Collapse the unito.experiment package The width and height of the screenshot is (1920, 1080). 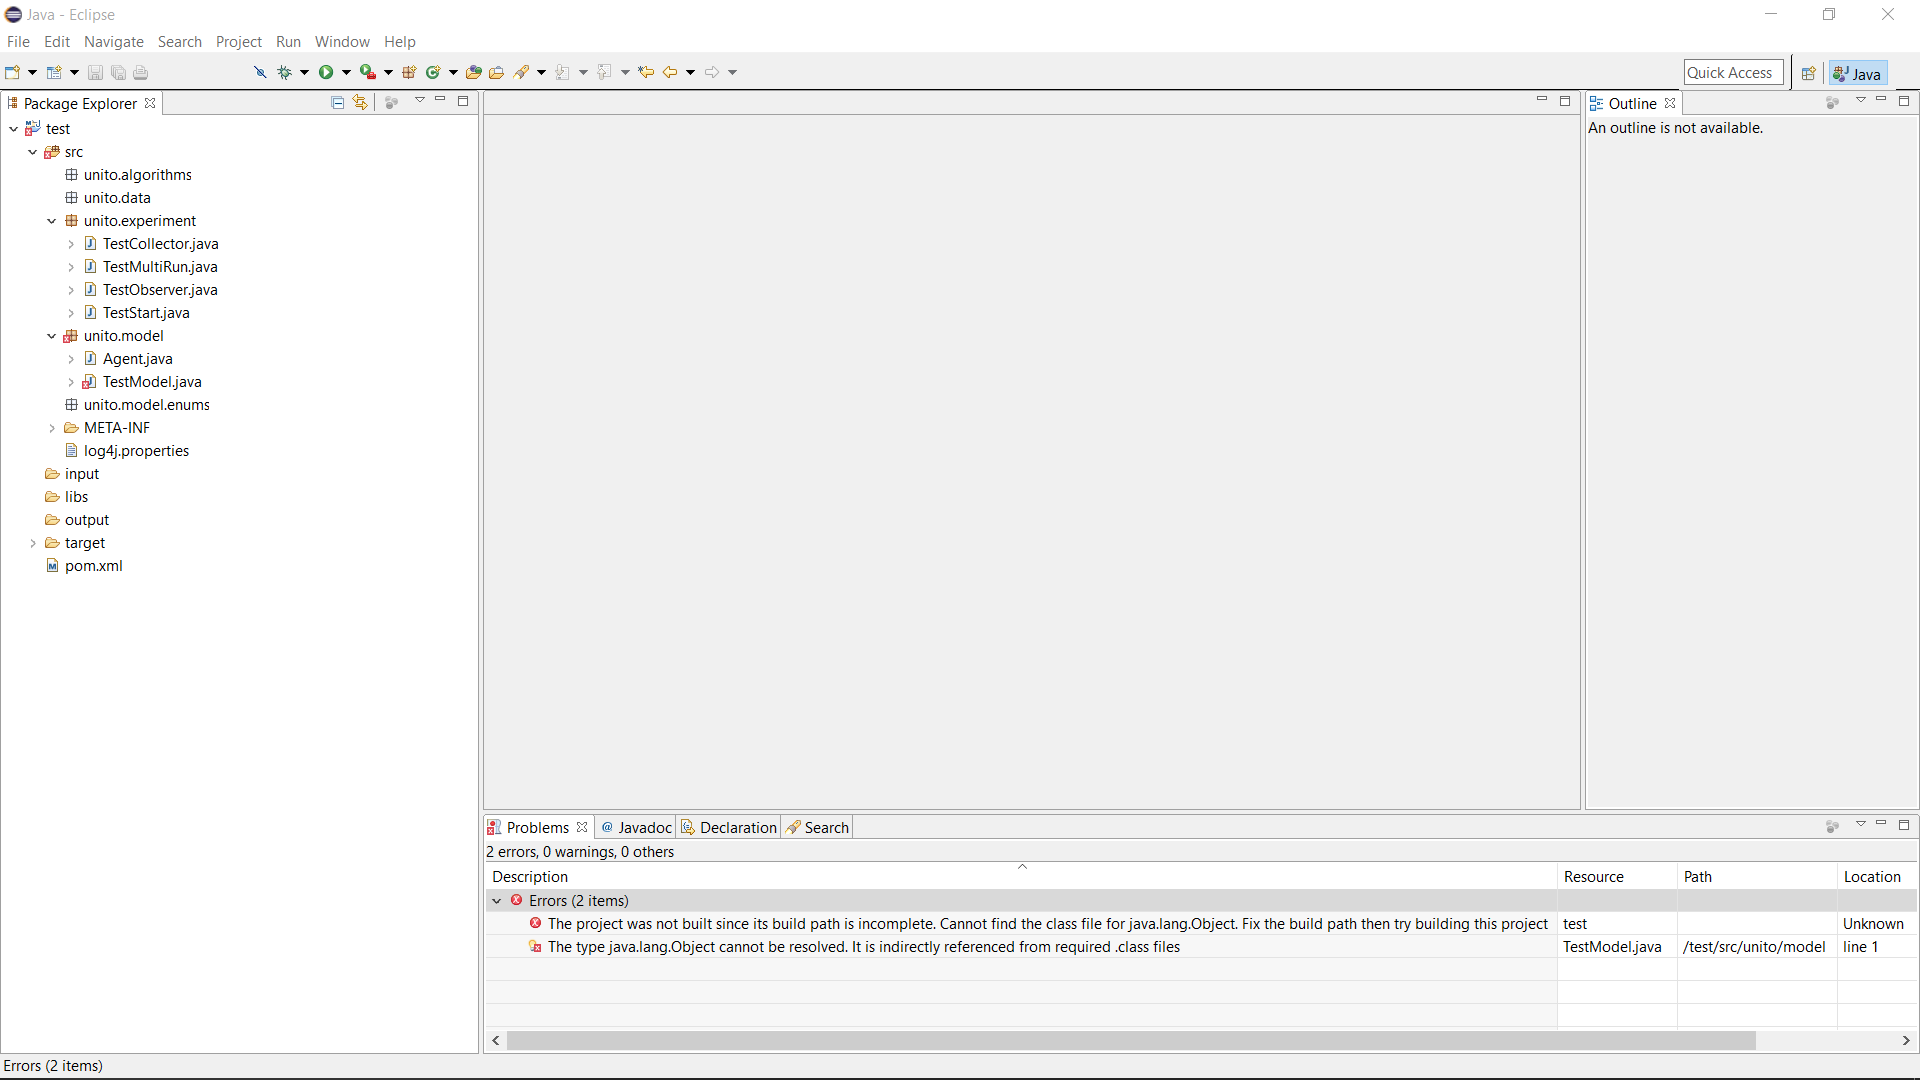tap(52, 221)
